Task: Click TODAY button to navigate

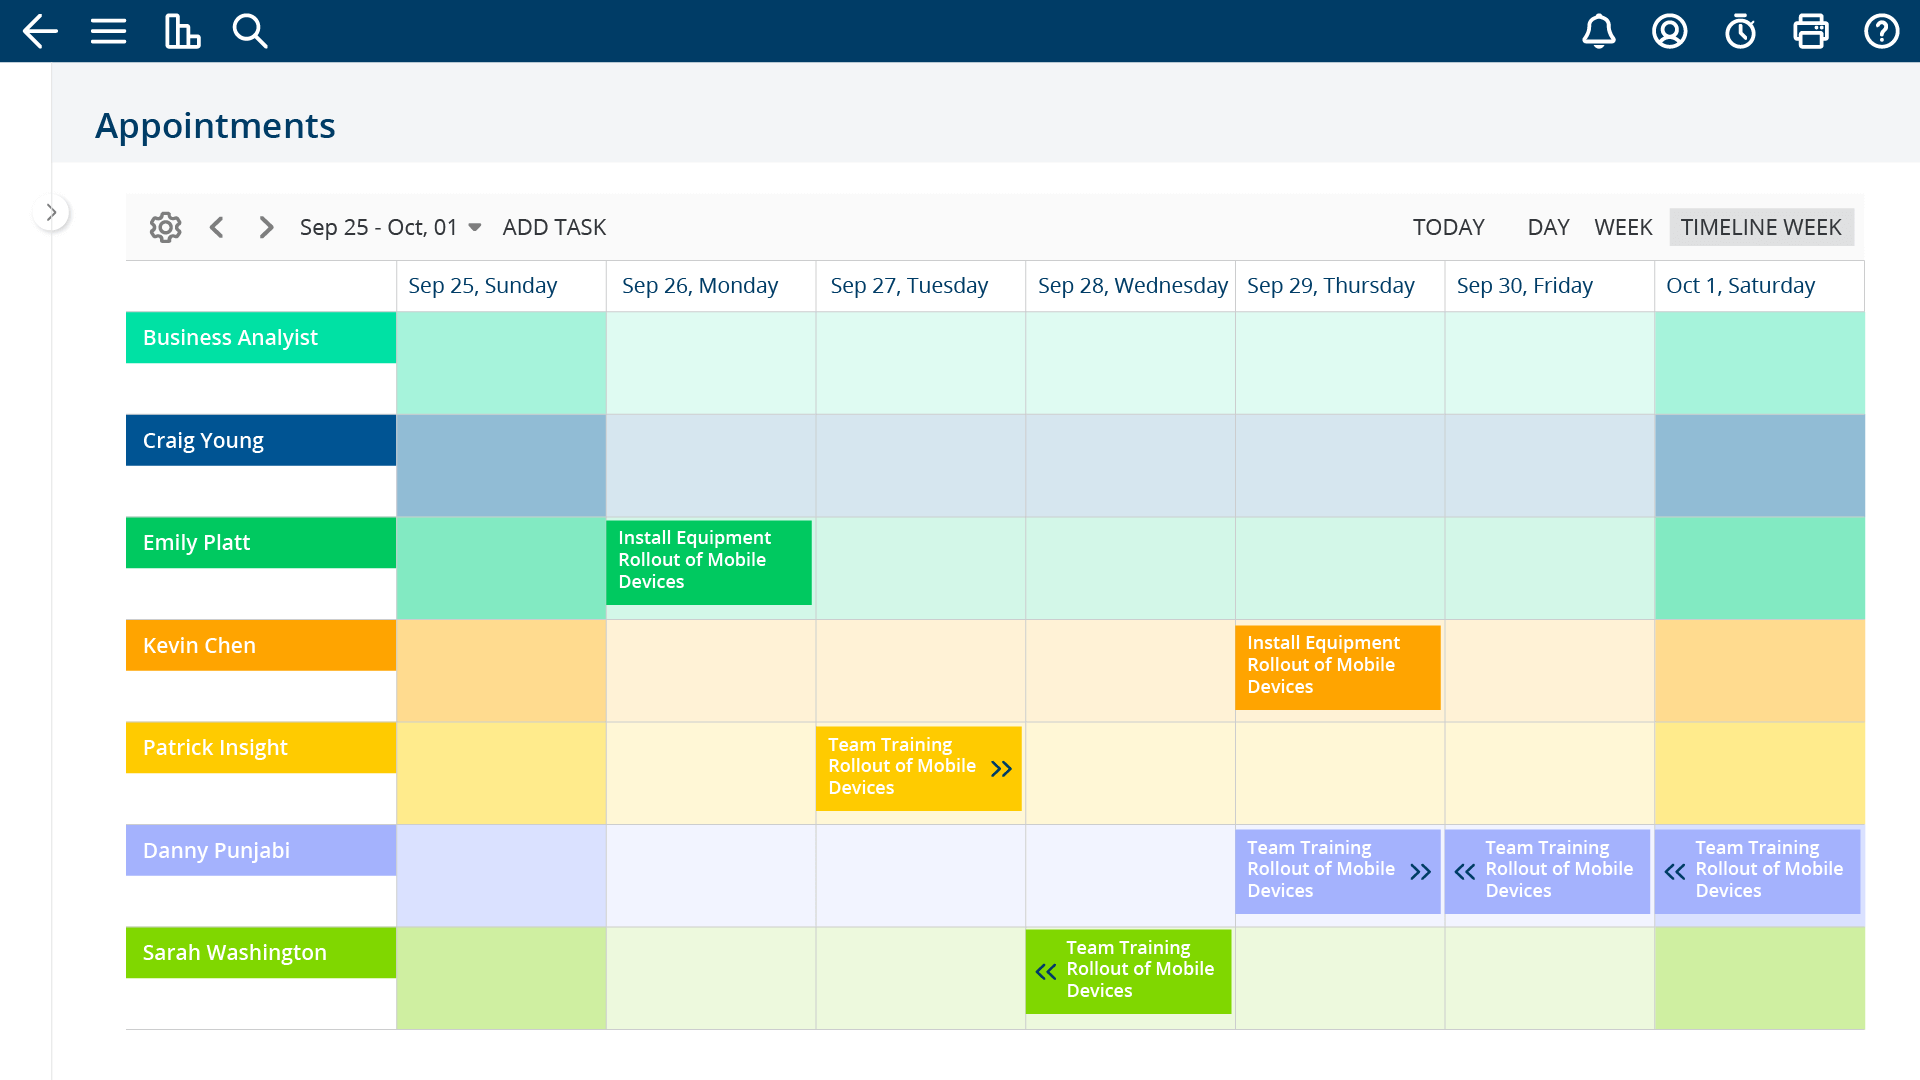Action: 1448,227
